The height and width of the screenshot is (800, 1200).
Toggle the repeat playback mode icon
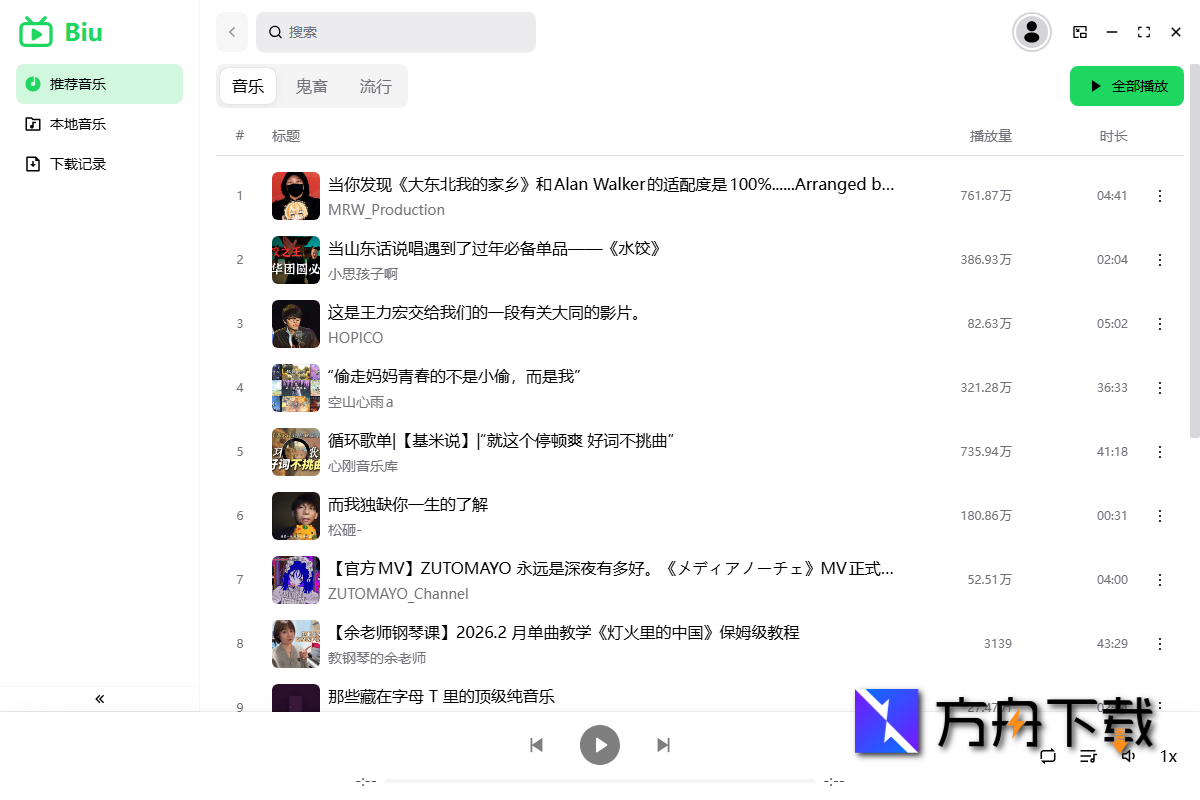(1048, 757)
